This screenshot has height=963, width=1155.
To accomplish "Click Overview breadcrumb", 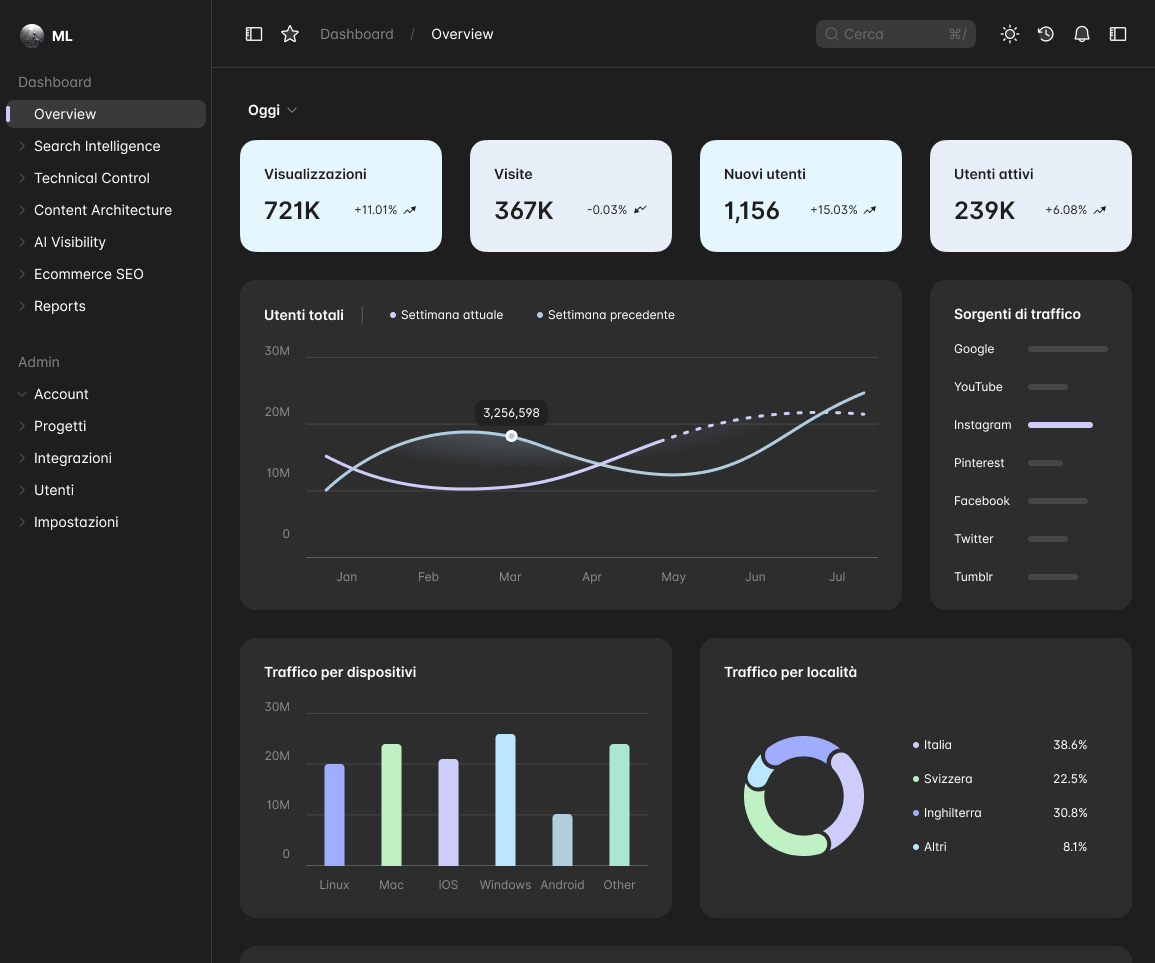I will [462, 34].
